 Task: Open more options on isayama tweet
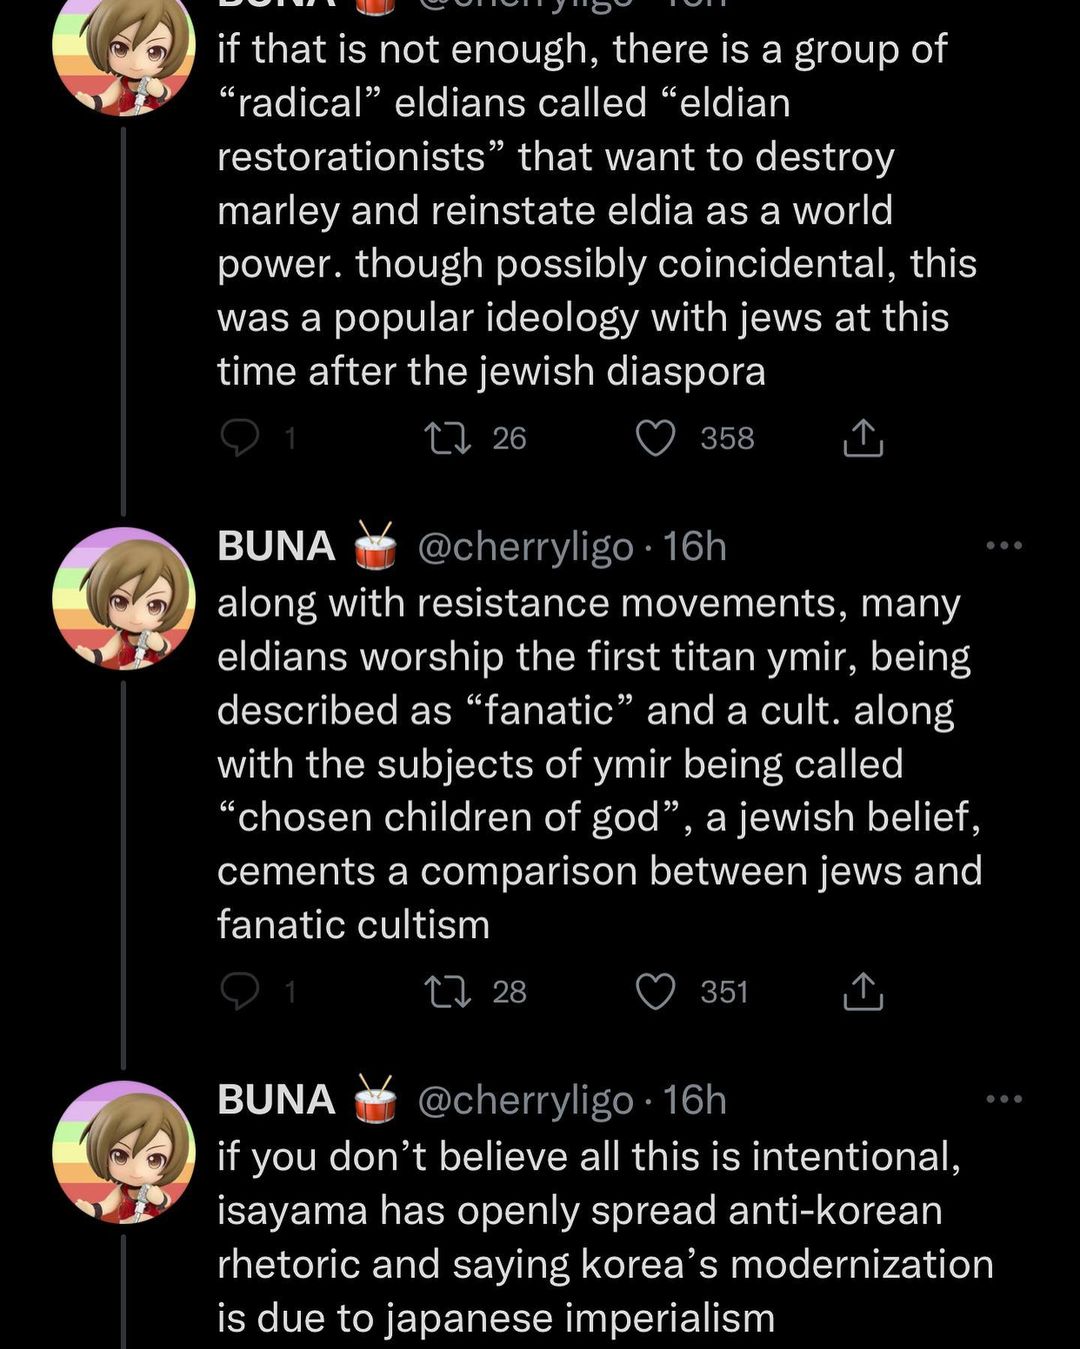[x=1004, y=1099]
